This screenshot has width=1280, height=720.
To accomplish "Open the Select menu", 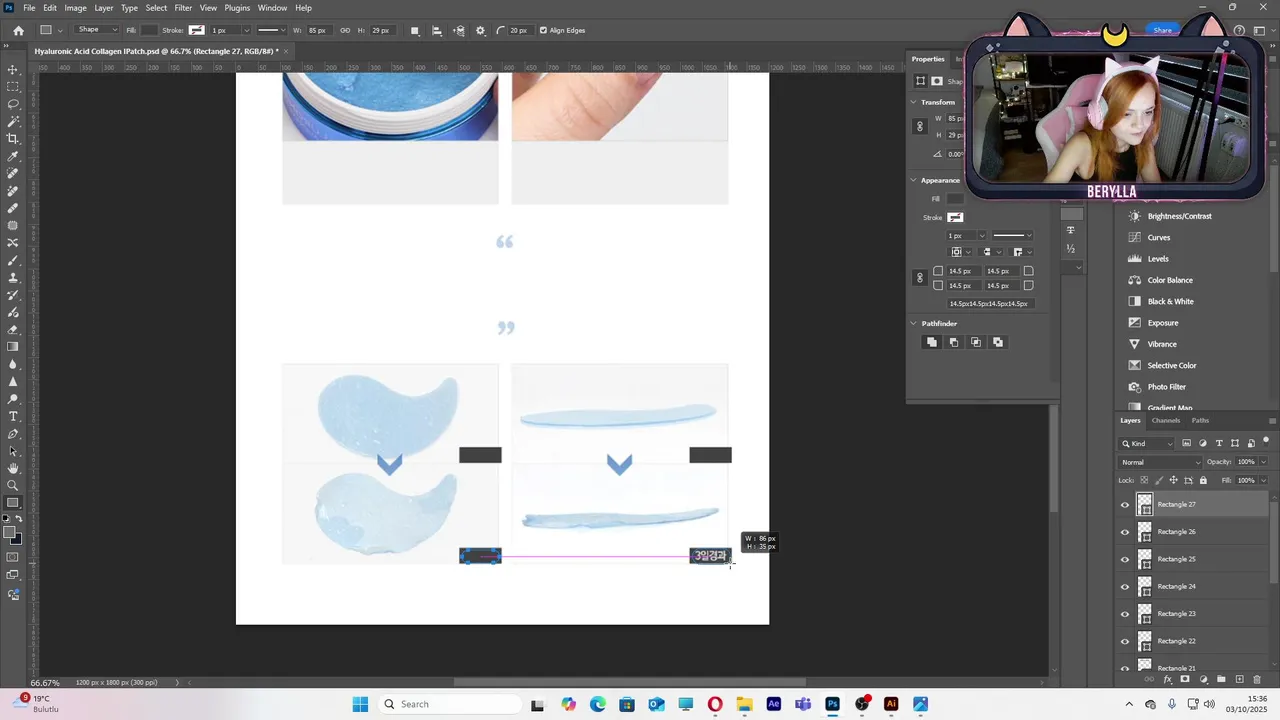I will [x=156, y=8].
